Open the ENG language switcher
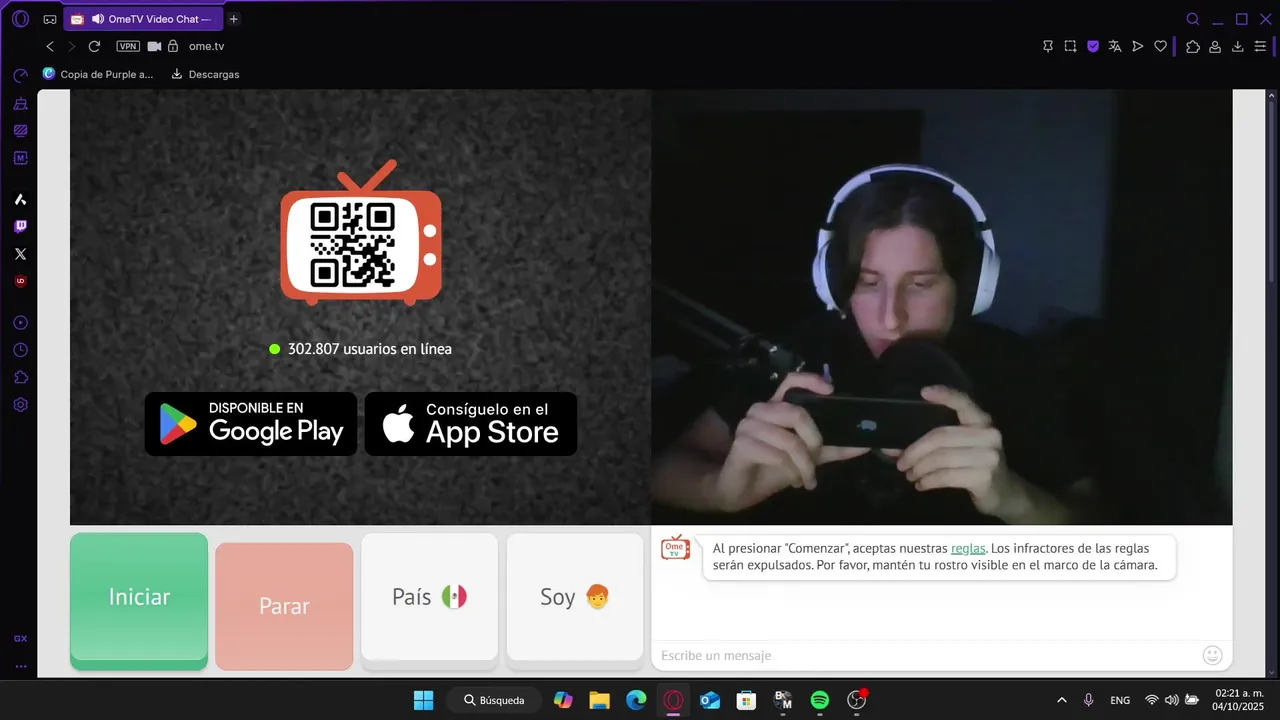The height and width of the screenshot is (720, 1280). point(1120,700)
